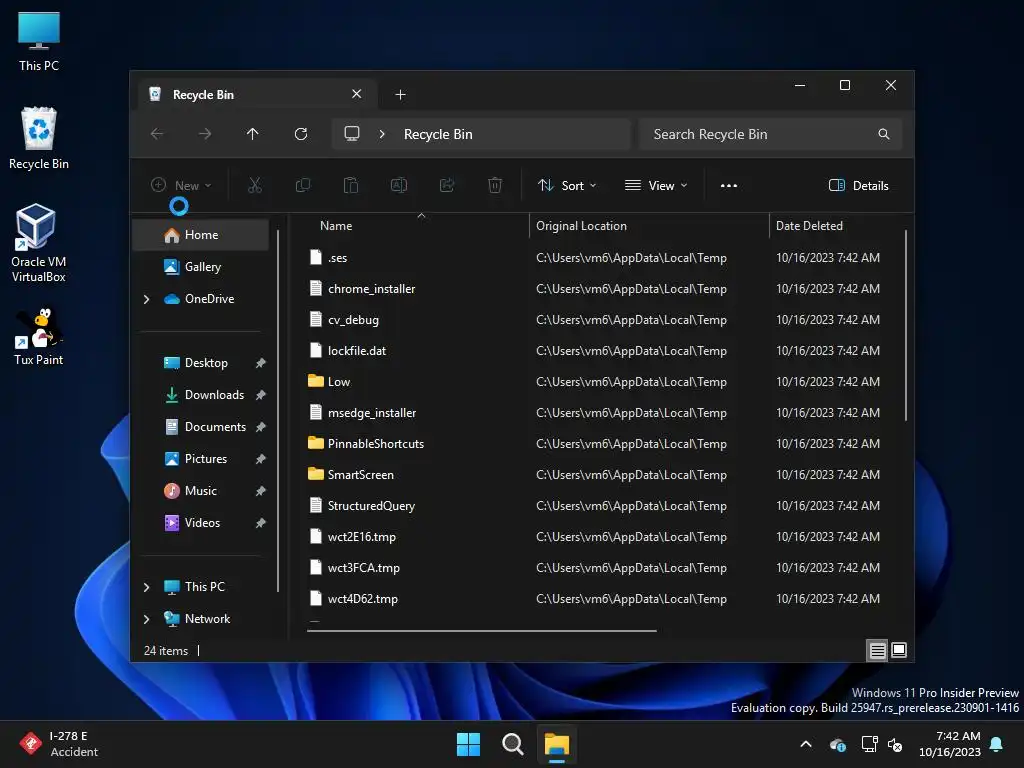Click the Back navigation arrow
This screenshot has width=1024, height=768.
157,134
